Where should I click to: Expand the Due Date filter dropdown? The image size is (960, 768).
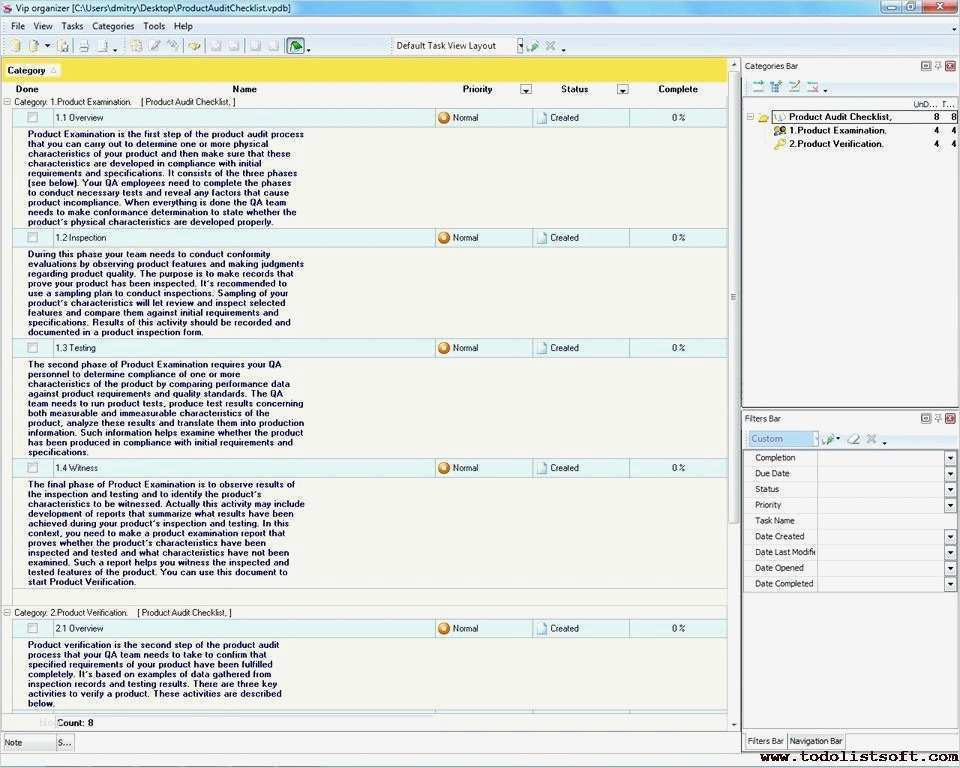[950, 474]
